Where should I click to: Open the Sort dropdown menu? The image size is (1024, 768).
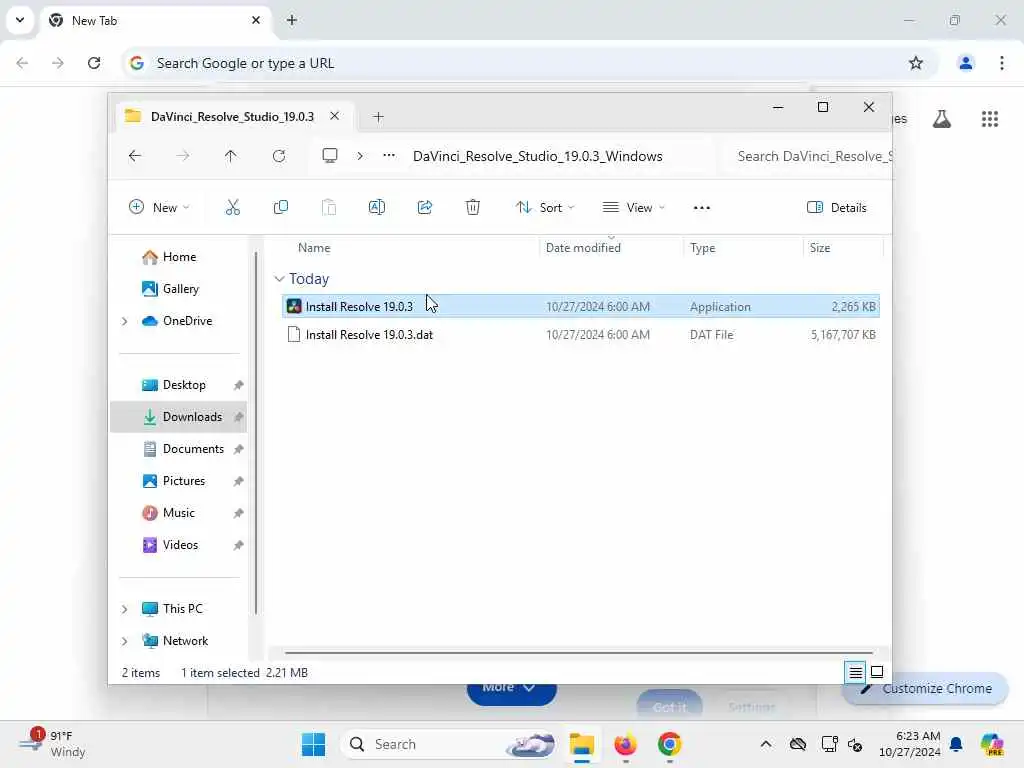545,208
